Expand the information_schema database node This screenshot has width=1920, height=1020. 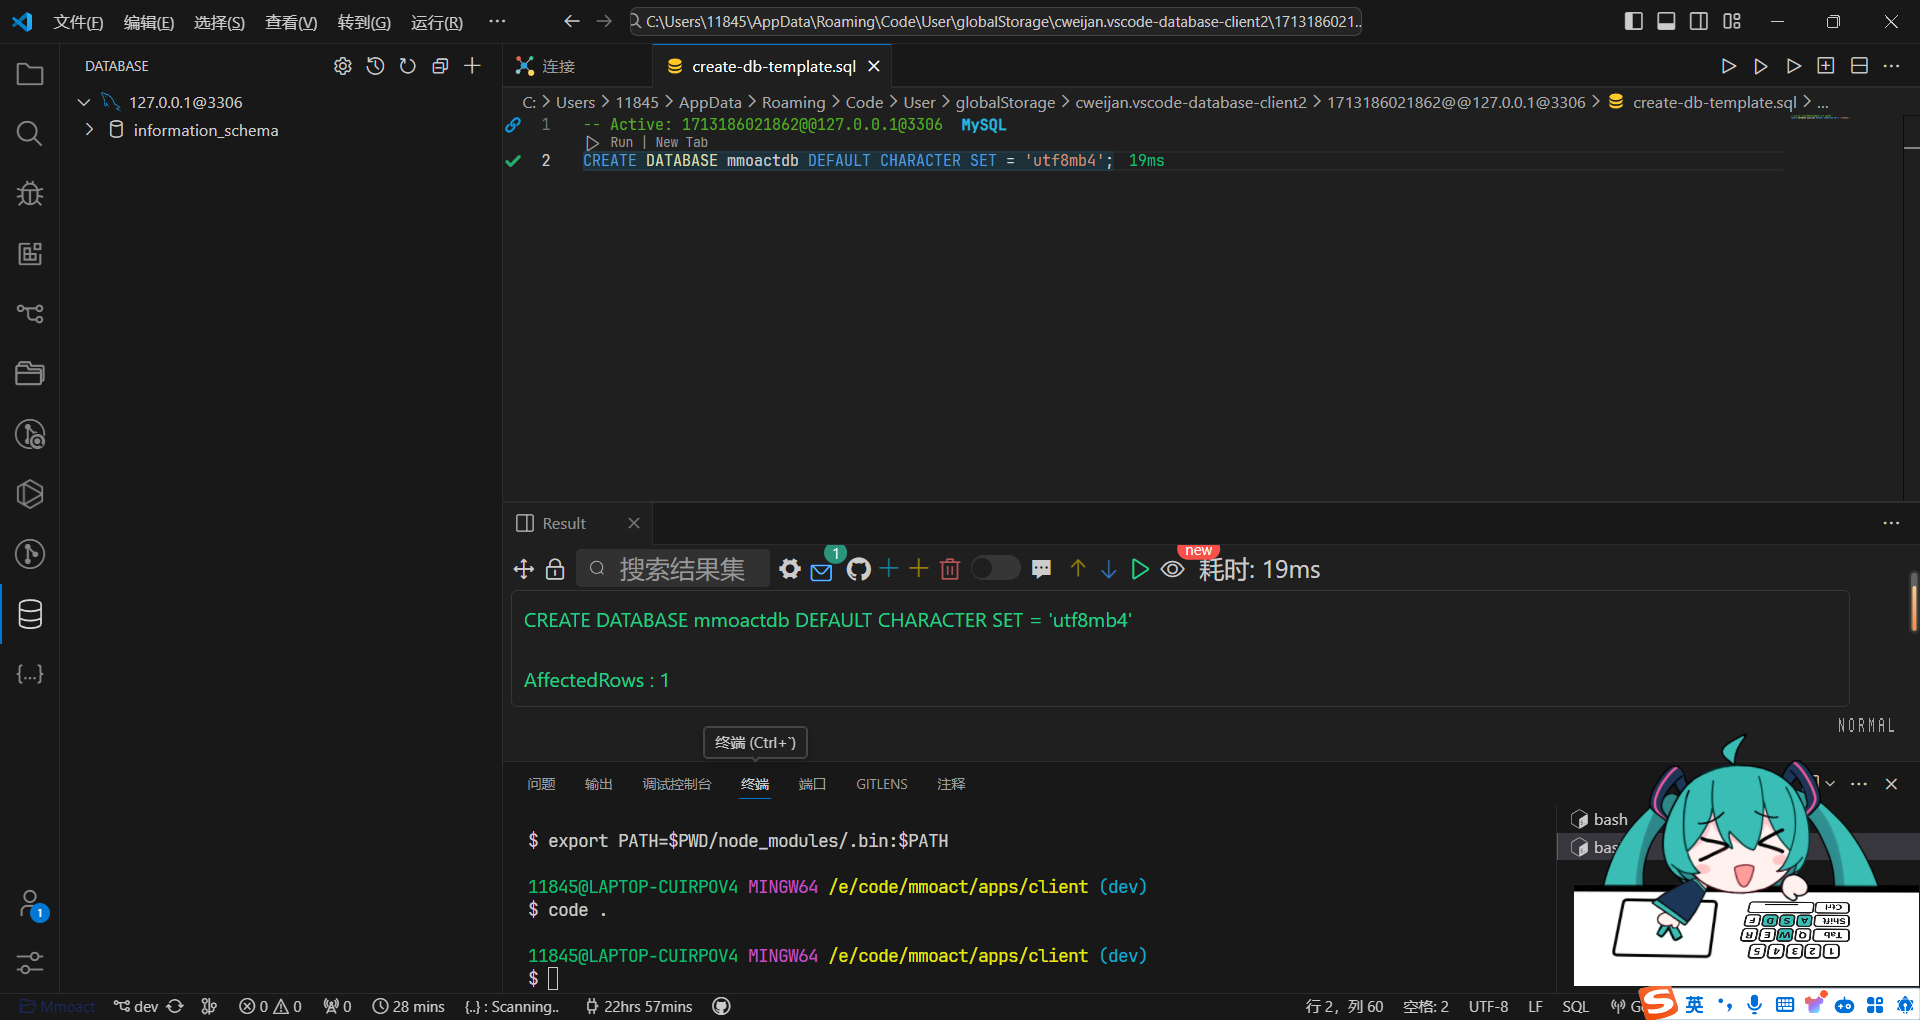(x=90, y=130)
